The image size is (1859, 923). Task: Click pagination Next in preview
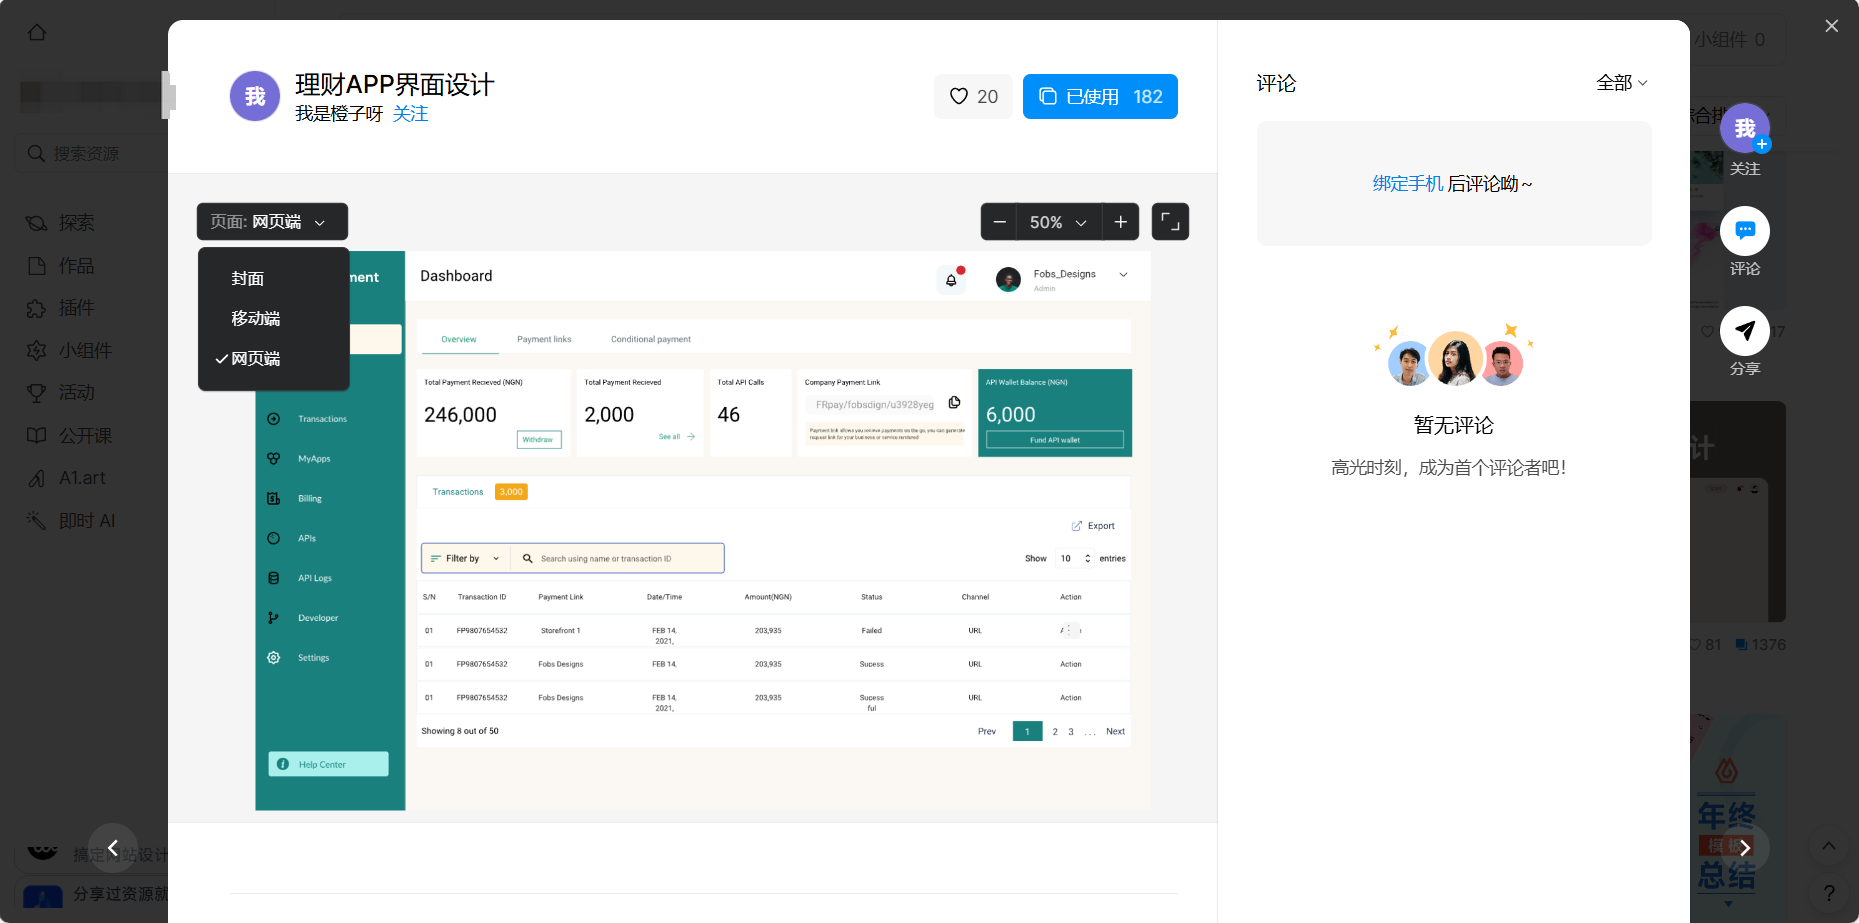(1115, 732)
